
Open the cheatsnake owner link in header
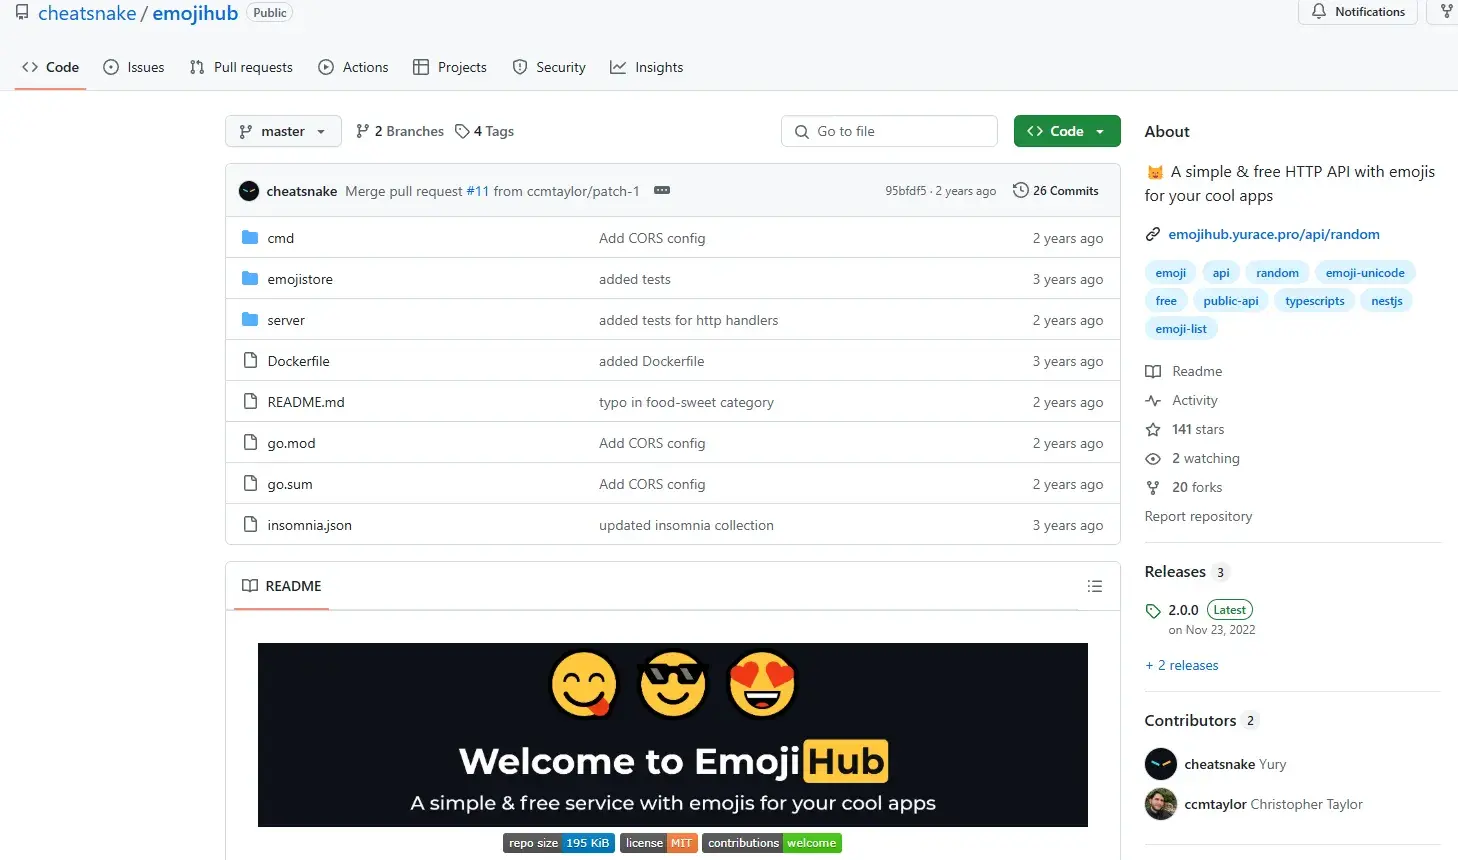87,13
